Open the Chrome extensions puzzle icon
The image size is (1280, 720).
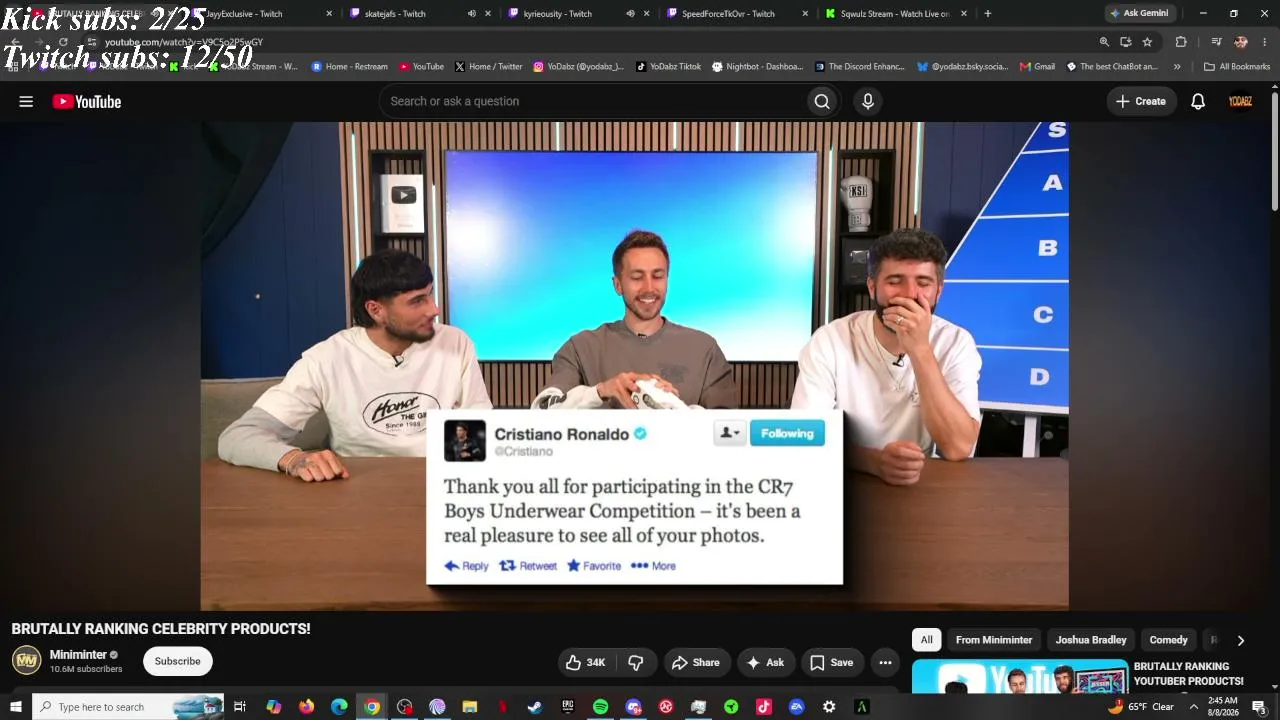(1181, 42)
